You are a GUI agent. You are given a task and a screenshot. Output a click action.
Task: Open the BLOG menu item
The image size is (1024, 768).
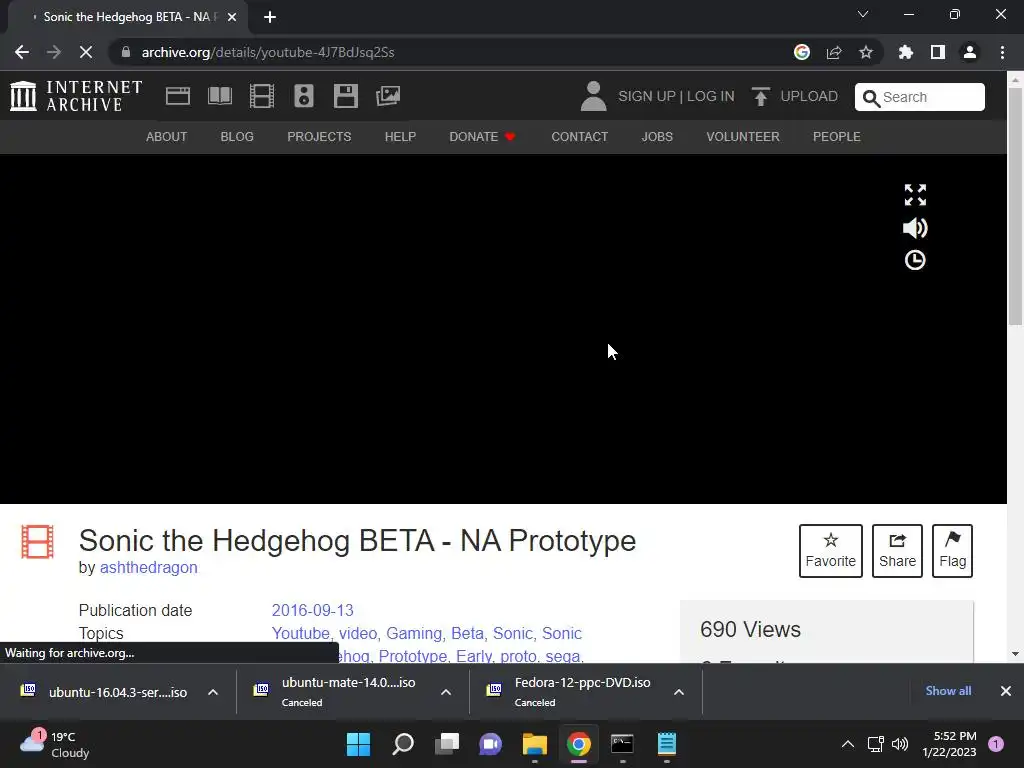click(237, 136)
